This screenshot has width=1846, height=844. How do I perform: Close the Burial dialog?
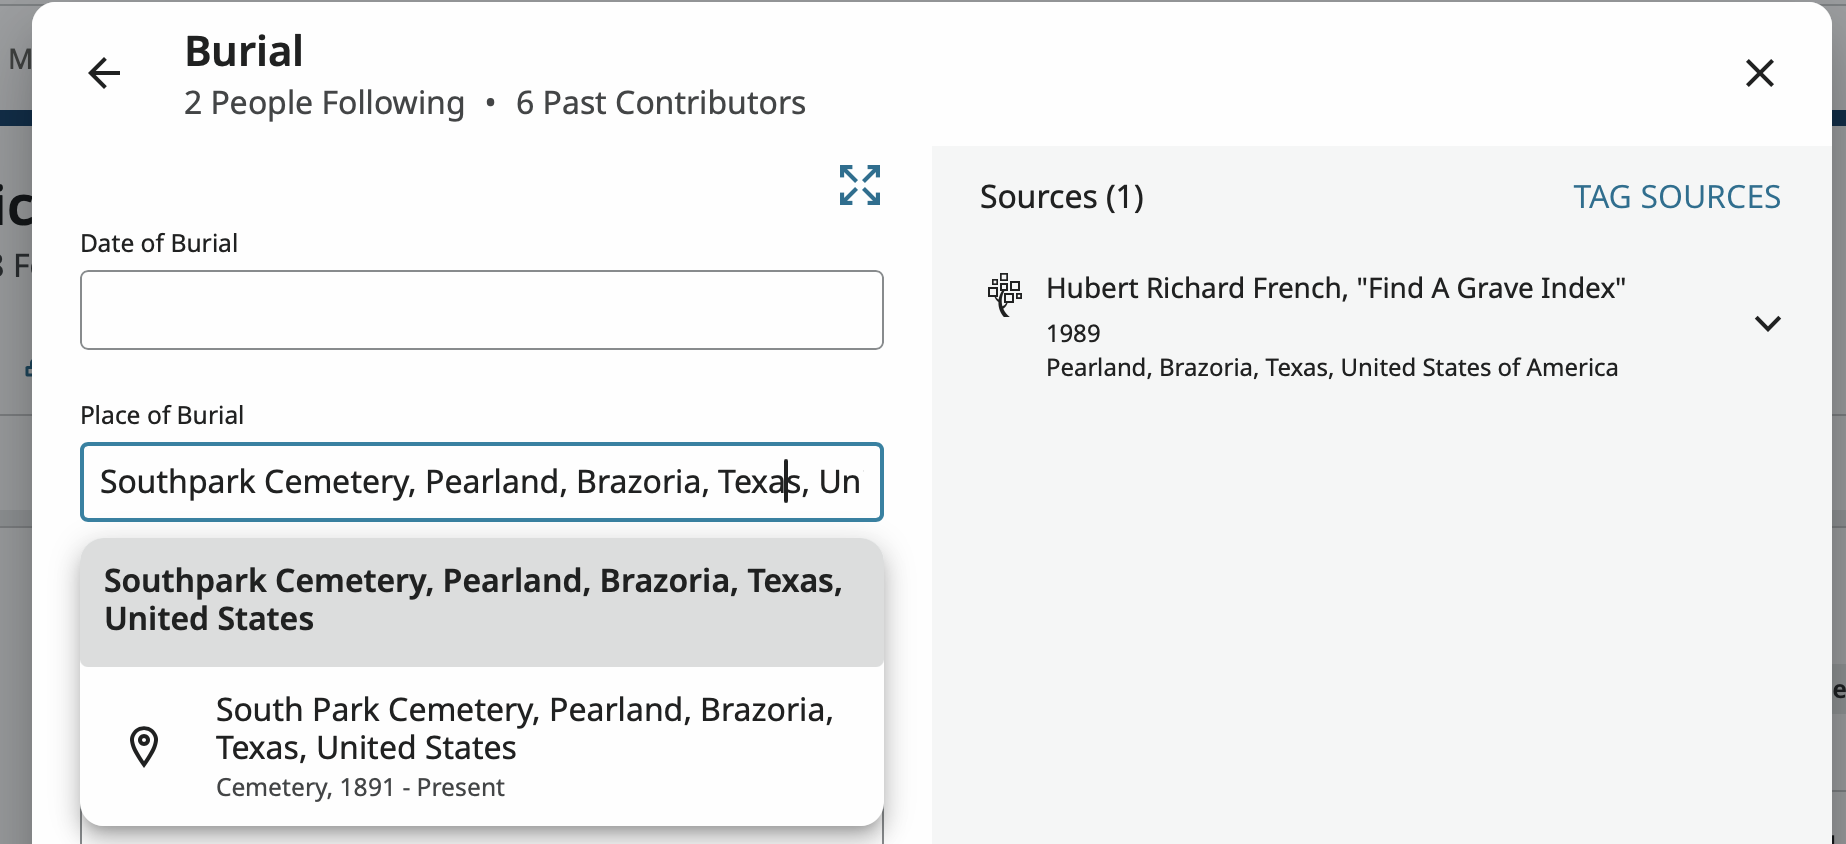[1759, 73]
